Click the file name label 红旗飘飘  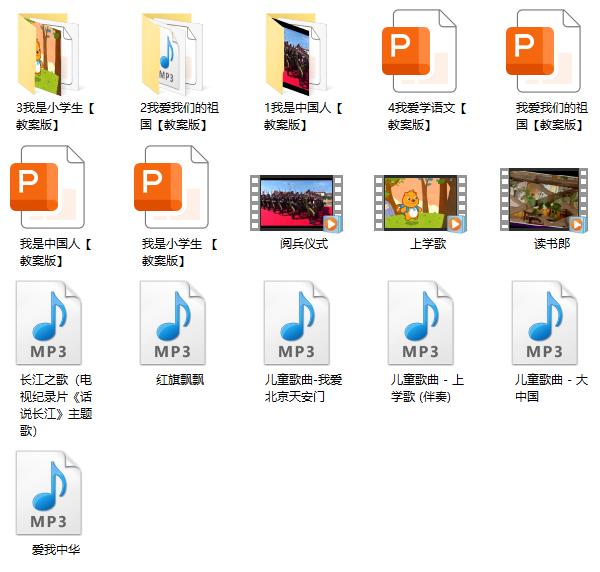180,380
